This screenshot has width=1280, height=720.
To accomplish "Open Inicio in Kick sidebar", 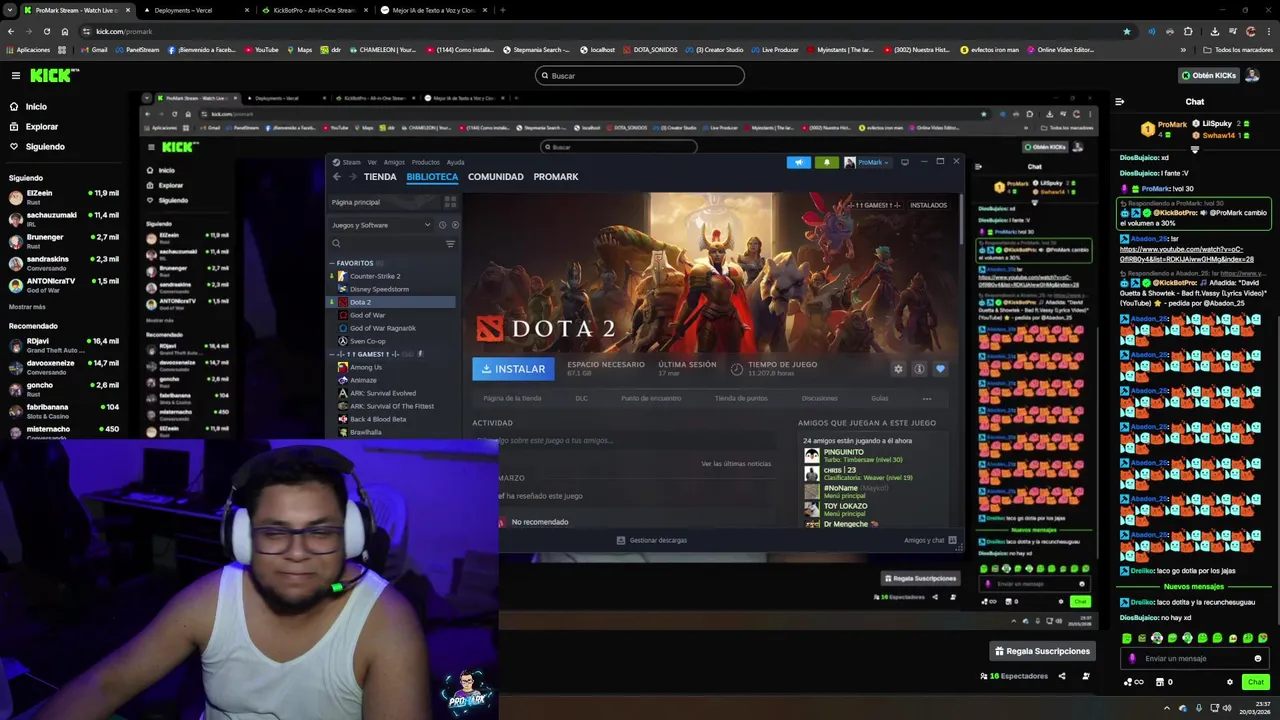I will click(36, 107).
